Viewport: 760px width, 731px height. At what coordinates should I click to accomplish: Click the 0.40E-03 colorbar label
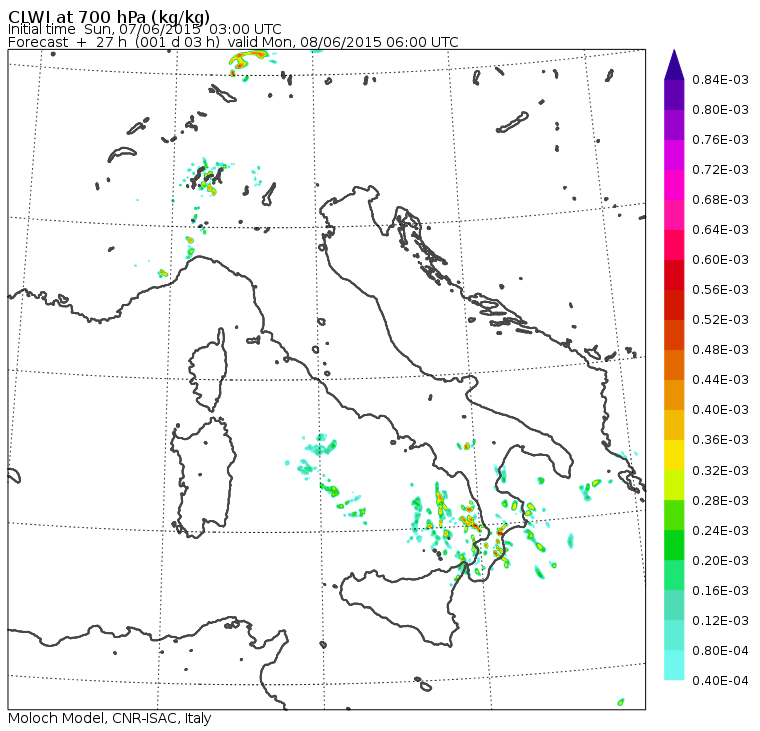(720, 410)
